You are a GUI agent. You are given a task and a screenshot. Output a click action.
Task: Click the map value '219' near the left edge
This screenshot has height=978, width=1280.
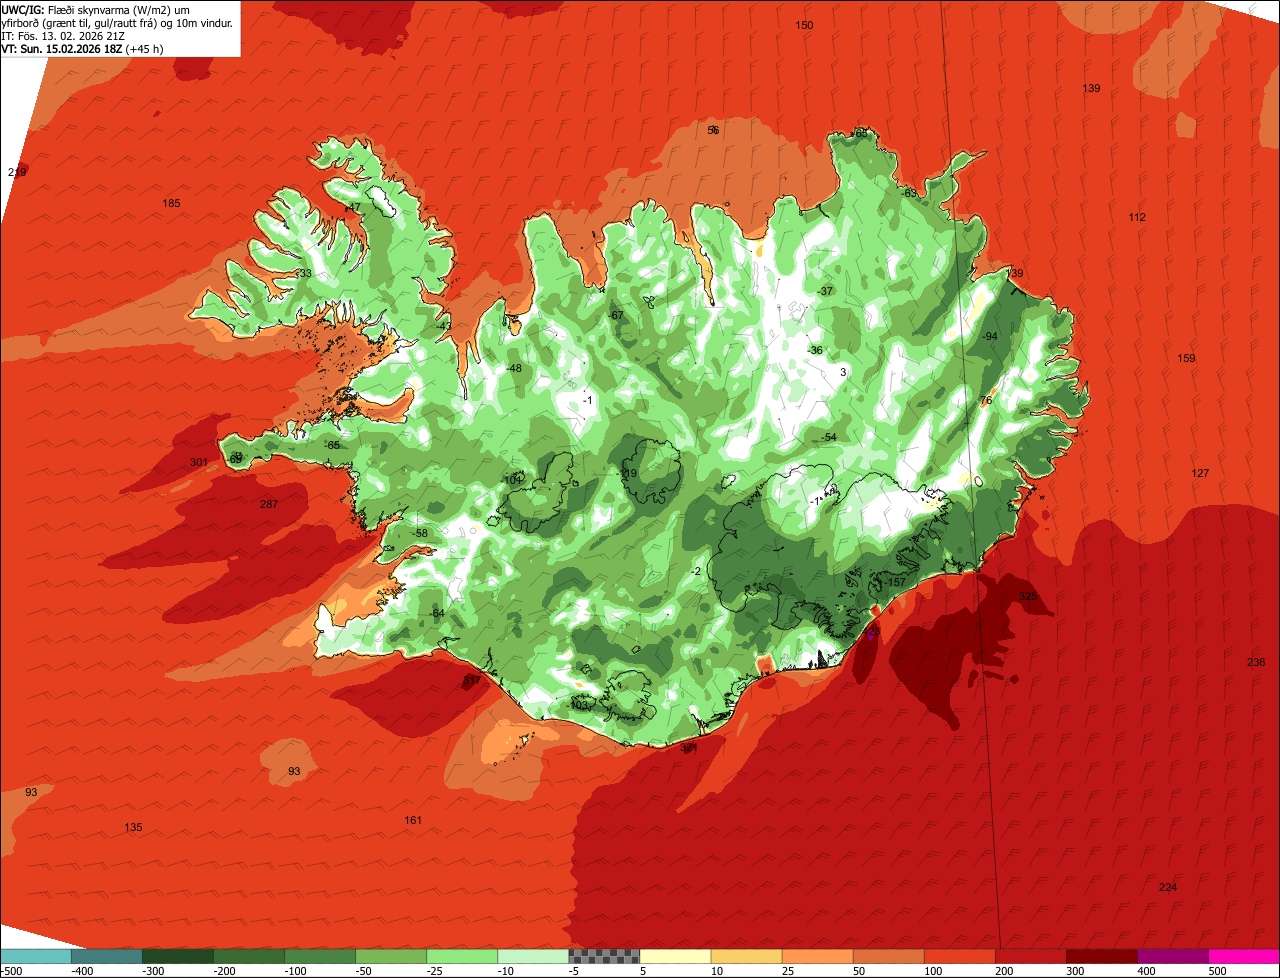point(17,173)
